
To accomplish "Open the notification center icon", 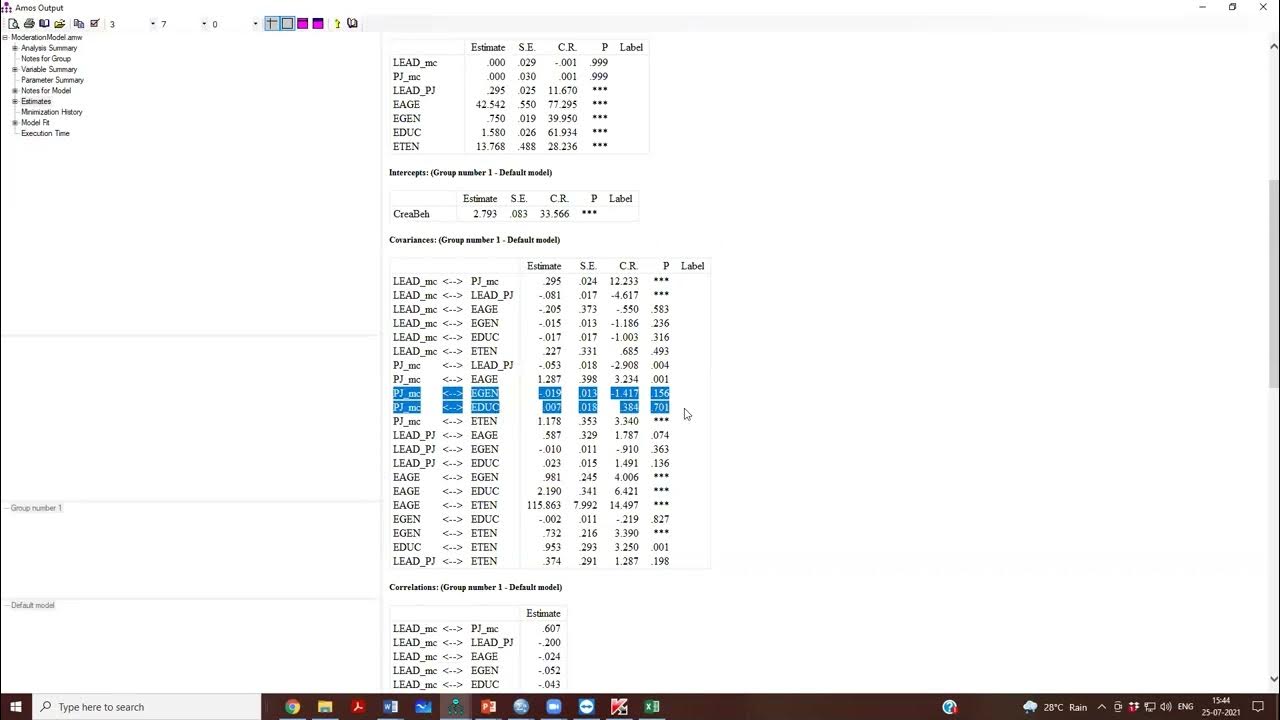I will pyautogui.click(x=1259, y=707).
